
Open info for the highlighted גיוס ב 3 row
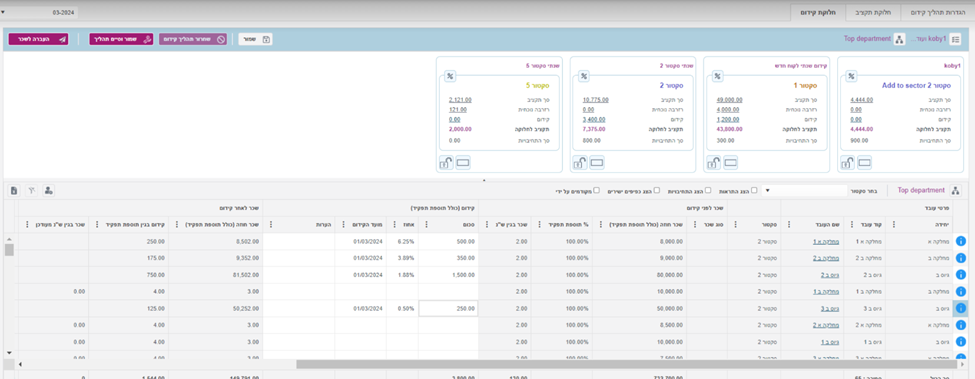click(x=961, y=308)
